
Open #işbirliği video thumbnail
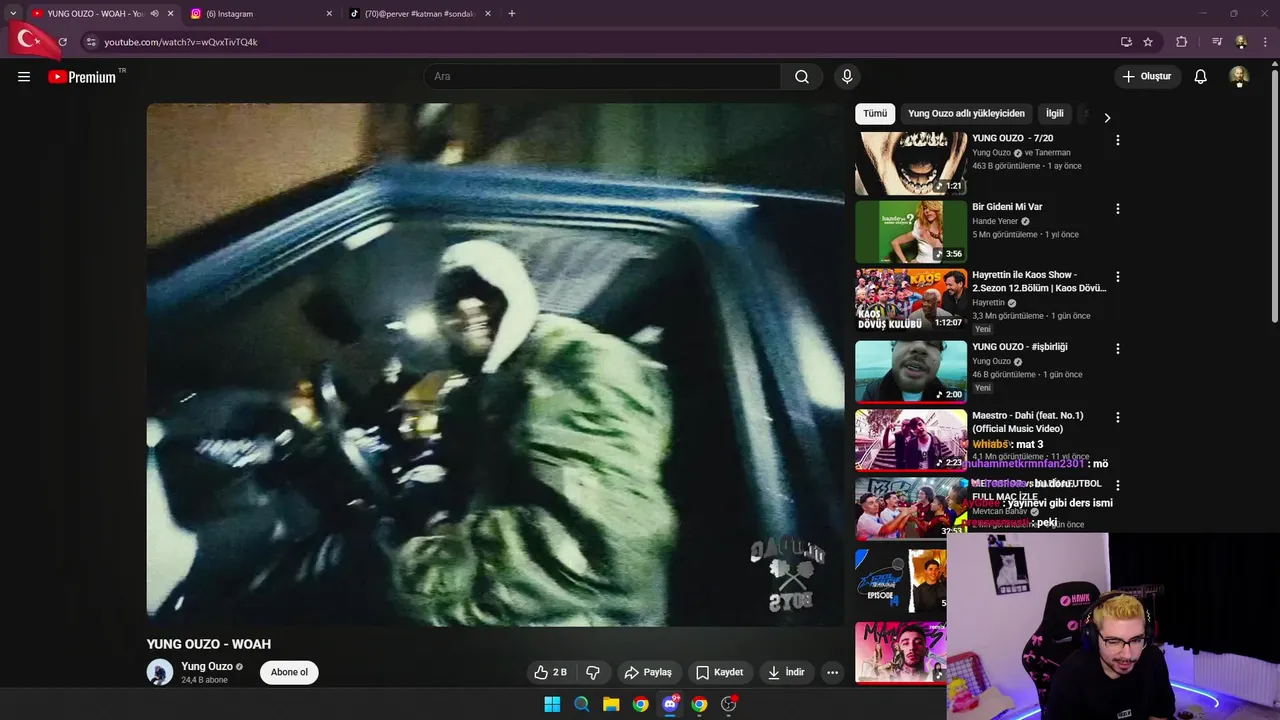pyautogui.click(x=911, y=371)
